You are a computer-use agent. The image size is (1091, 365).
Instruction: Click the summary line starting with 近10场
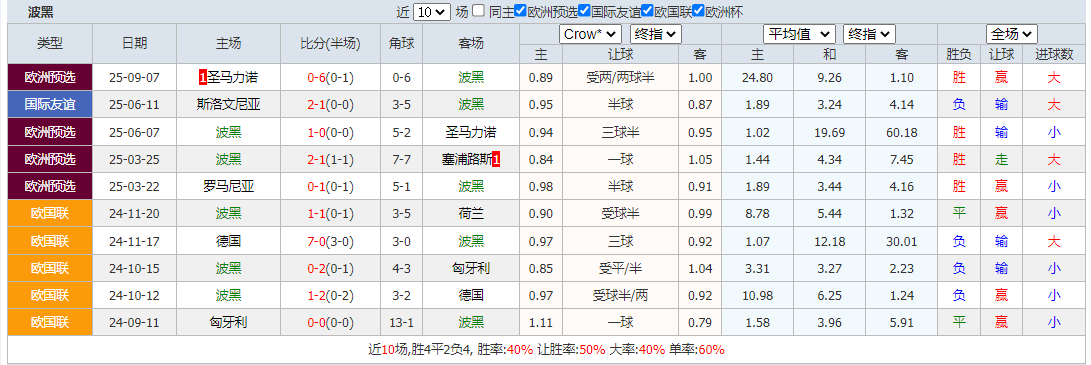pyautogui.click(x=546, y=350)
